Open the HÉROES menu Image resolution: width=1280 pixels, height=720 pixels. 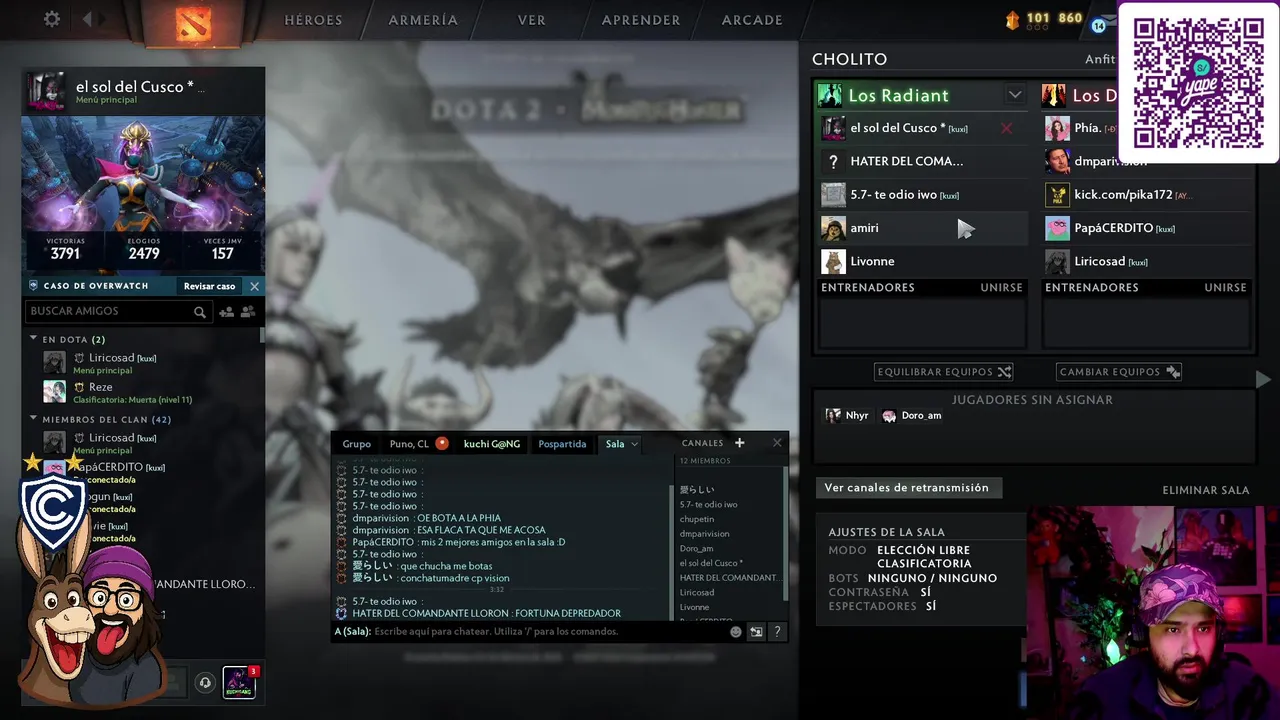(313, 20)
